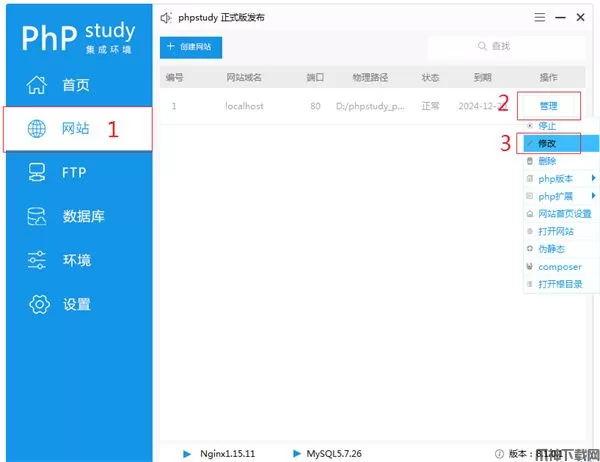Click the database cloud icon in sidebar
Screen dimensions: 600x462
tap(37, 216)
